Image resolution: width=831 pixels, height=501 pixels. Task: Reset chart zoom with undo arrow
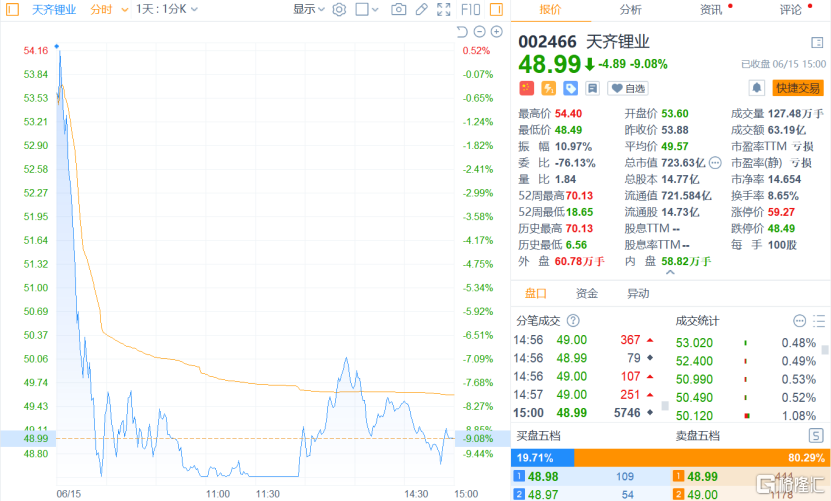click(x=462, y=32)
